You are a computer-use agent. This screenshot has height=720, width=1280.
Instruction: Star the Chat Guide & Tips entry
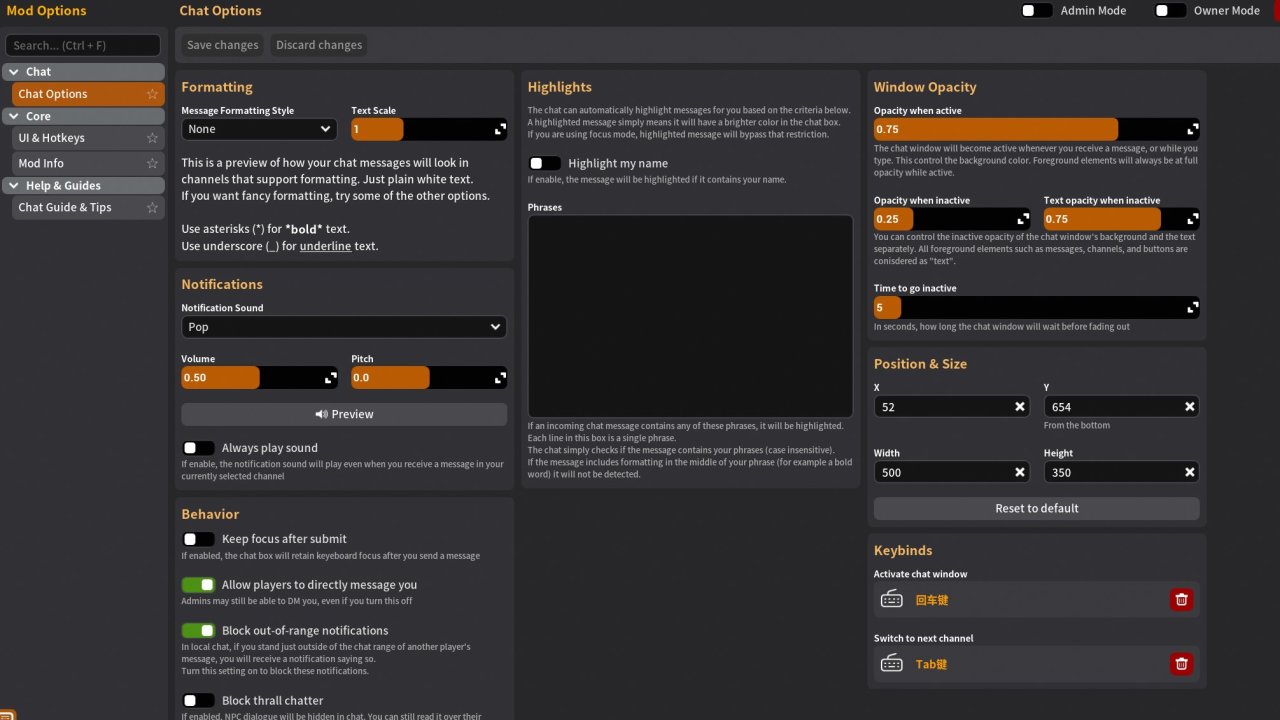click(152, 207)
